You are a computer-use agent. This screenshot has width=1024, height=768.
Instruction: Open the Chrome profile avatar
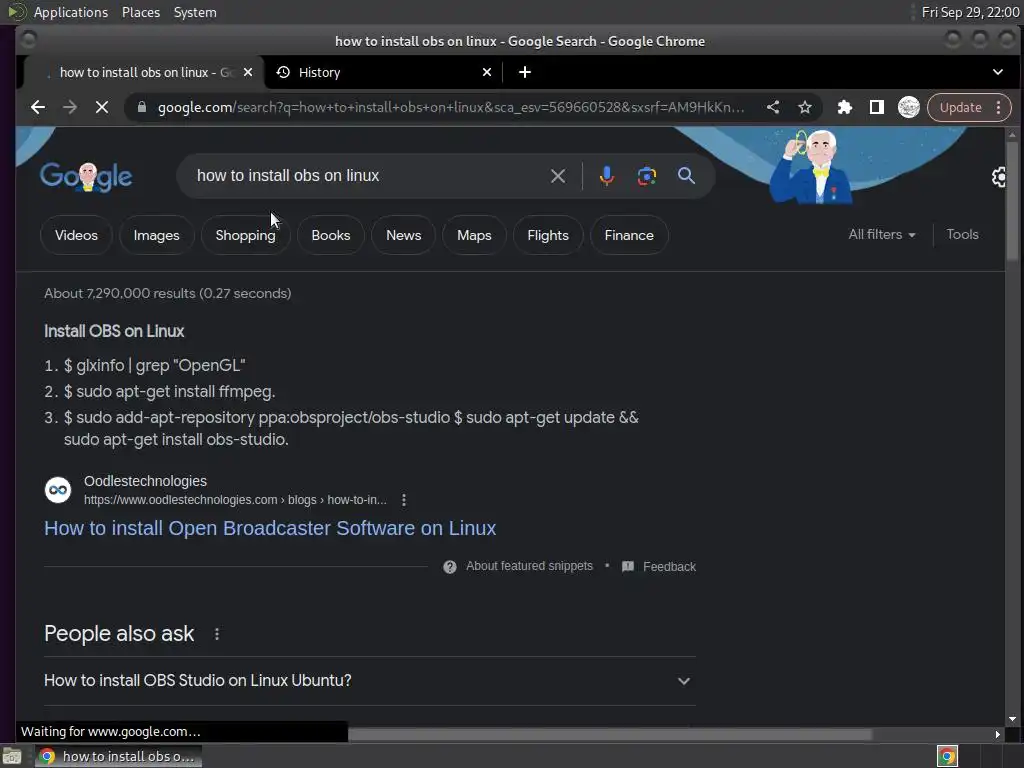tap(908, 107)
